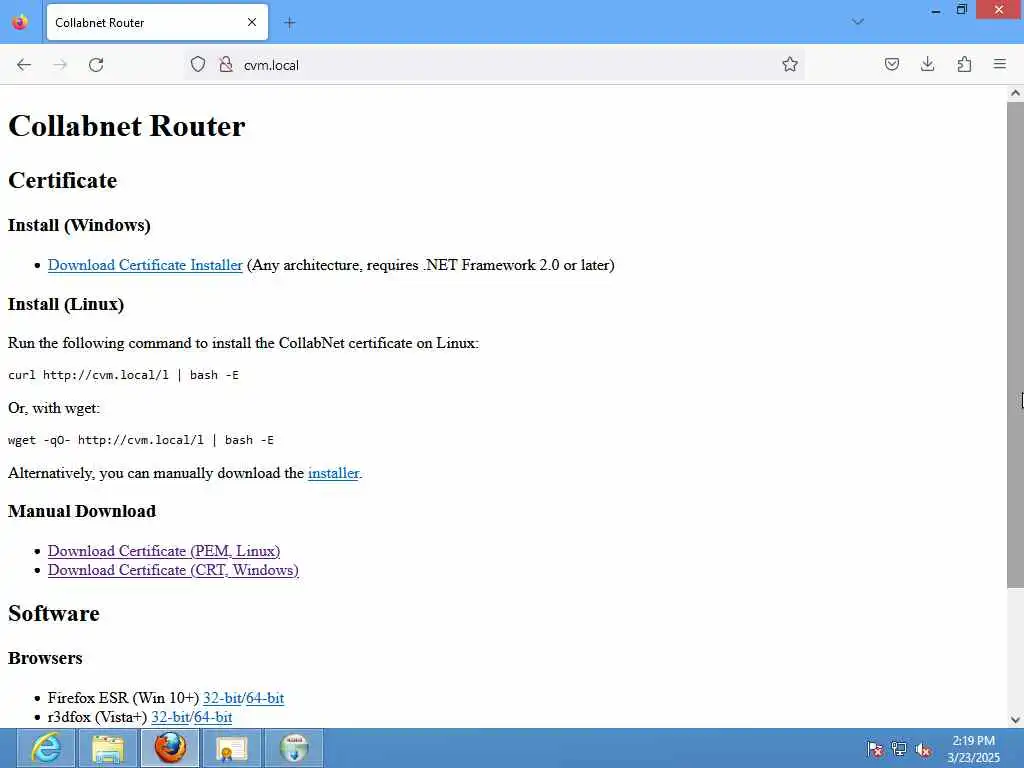Open the Firefox application menu

tap(1000, 64)
